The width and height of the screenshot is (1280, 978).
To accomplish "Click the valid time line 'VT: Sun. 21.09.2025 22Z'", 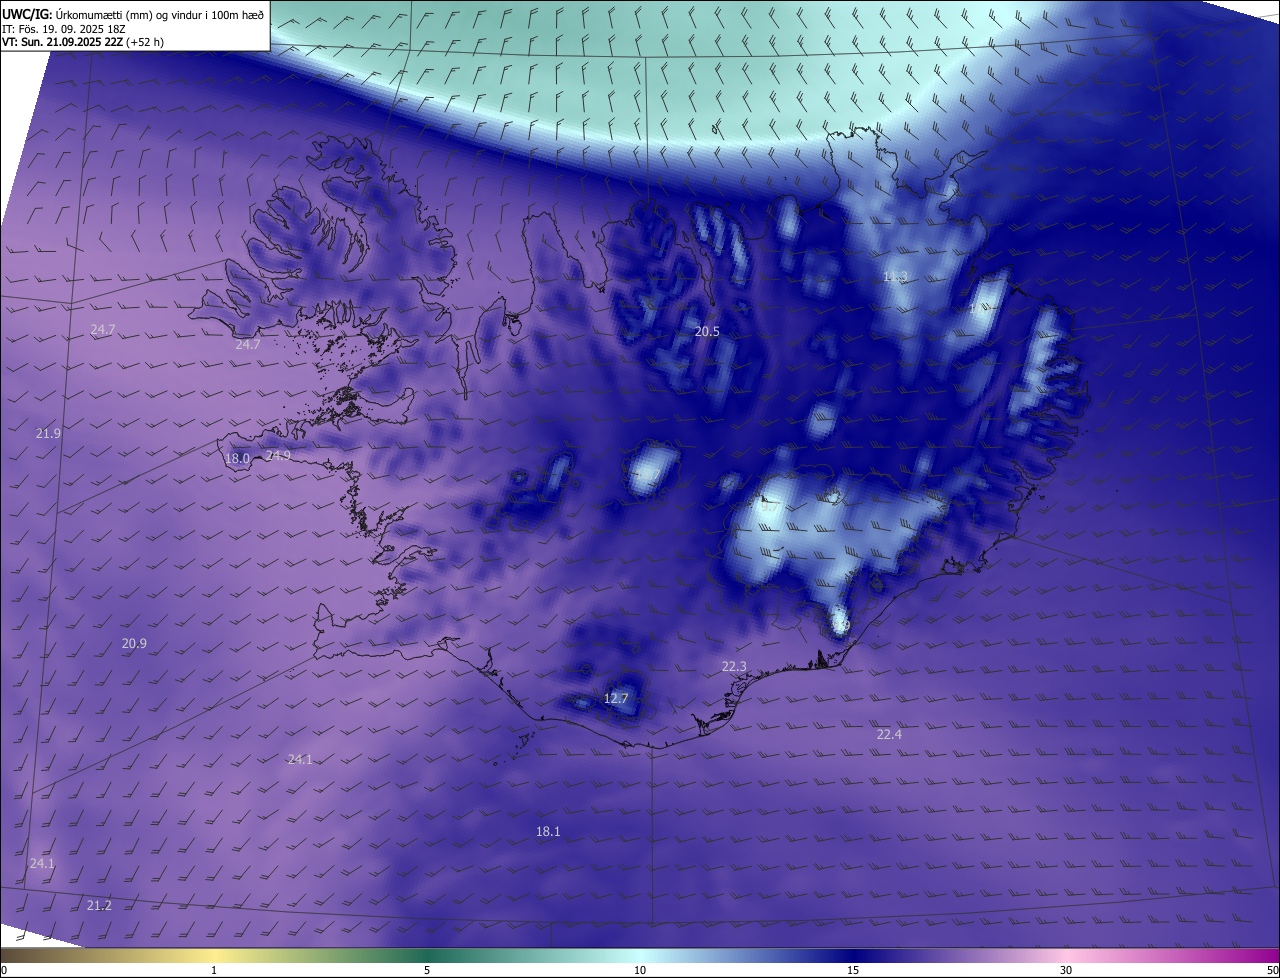I will pyautogui.click(x=62, y=43).
